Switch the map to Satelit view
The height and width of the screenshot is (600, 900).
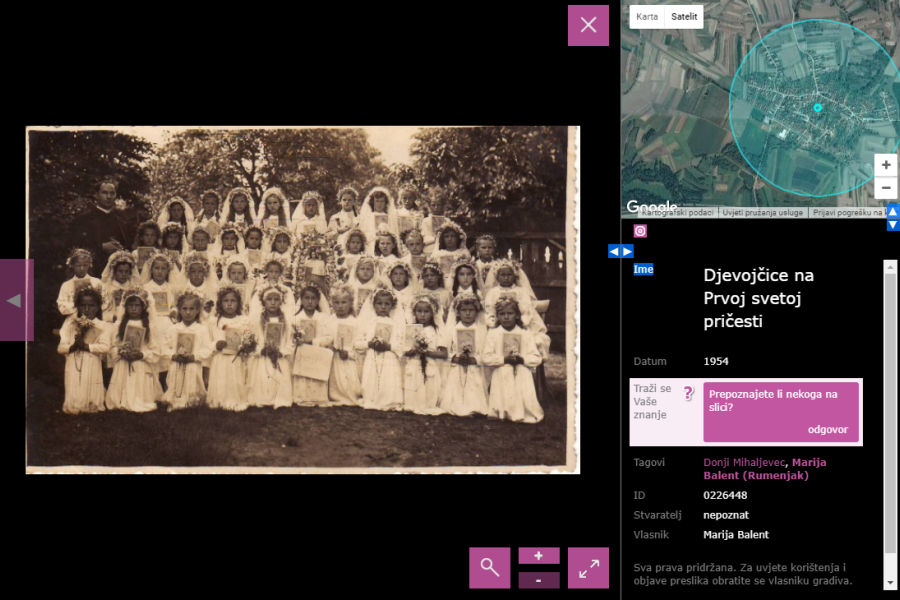684,16
